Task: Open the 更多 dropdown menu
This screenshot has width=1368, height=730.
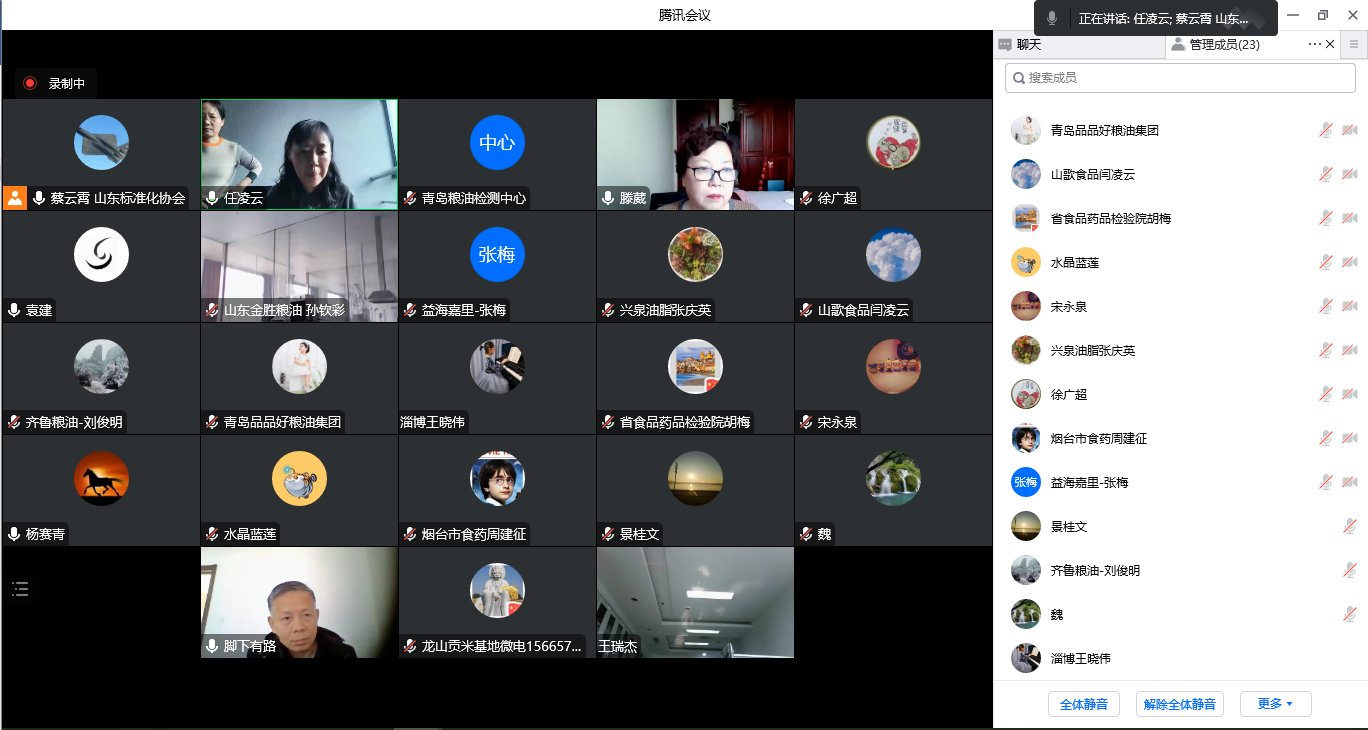Action: pyautogui.click(x=1275, y=703)
